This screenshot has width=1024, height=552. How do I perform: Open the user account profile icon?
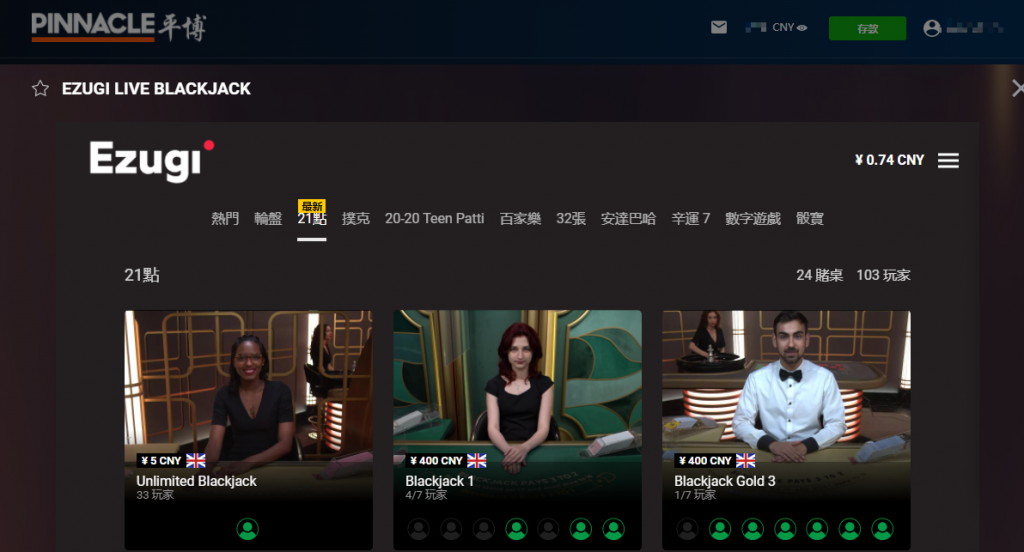932,28
